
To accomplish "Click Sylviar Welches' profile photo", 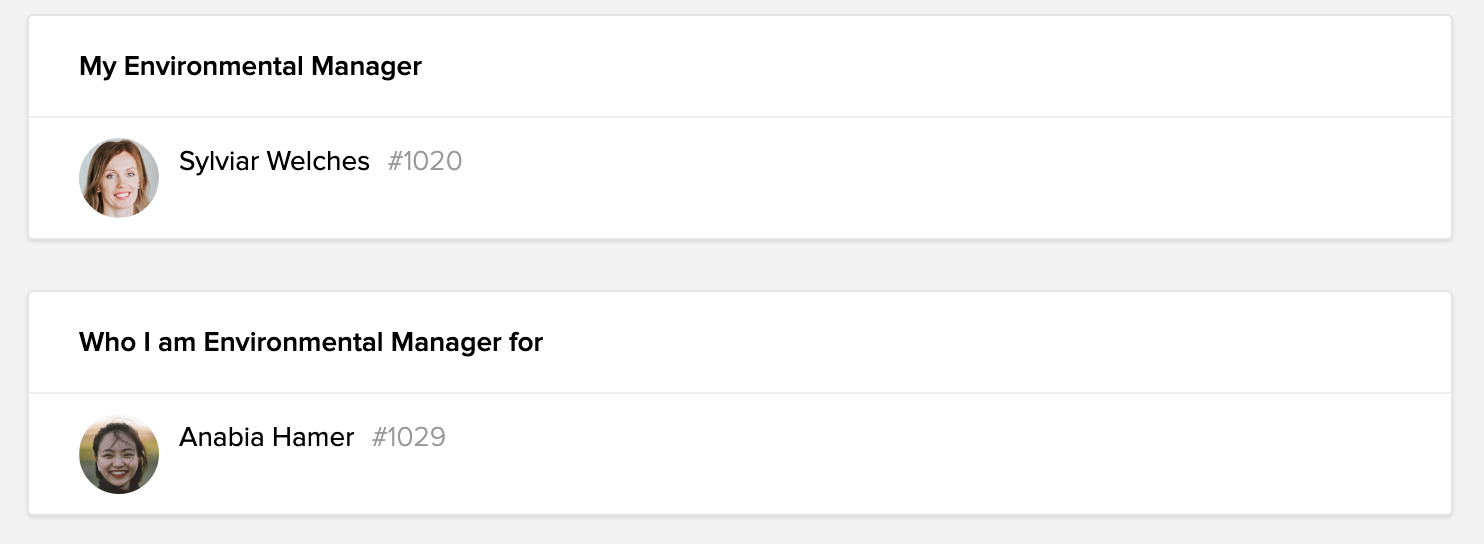I will [119, 178].
